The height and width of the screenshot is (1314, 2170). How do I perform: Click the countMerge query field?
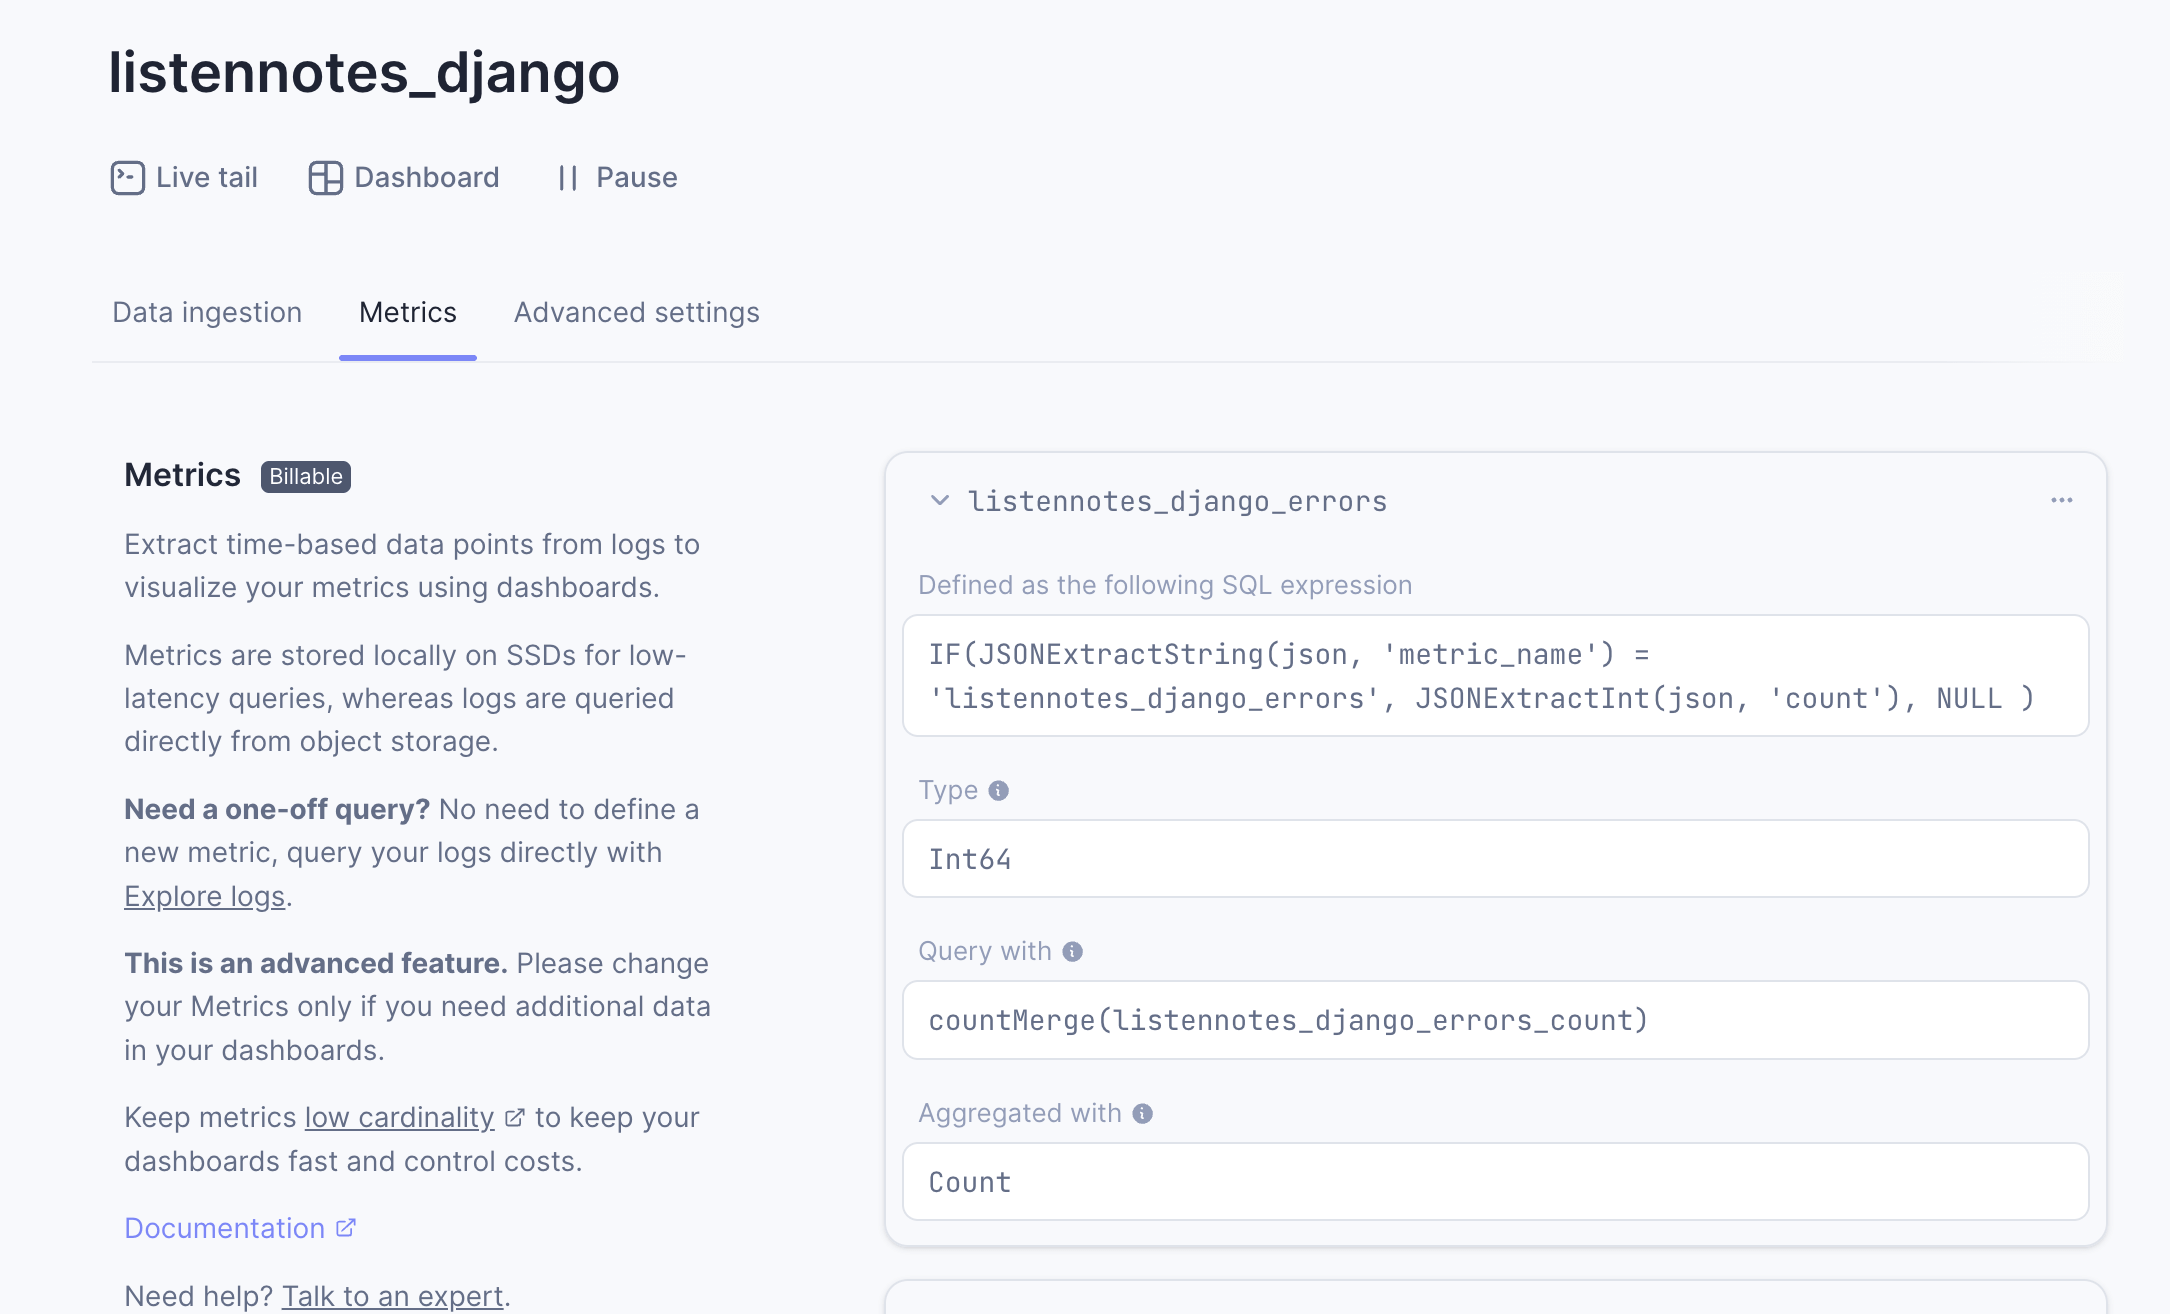[x=1496, y=1020]
